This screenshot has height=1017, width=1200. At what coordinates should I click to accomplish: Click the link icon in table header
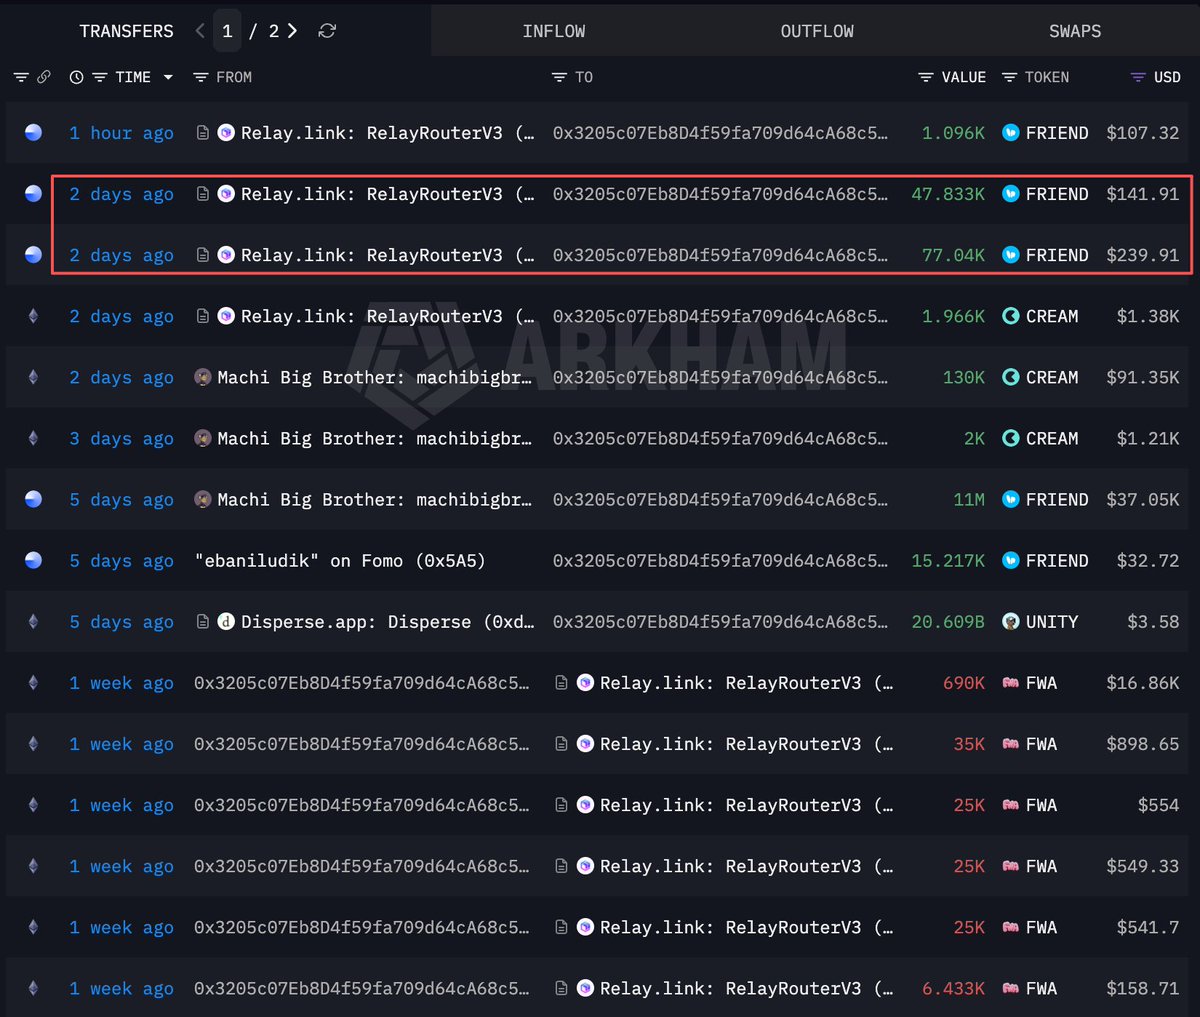click(44, 77)
